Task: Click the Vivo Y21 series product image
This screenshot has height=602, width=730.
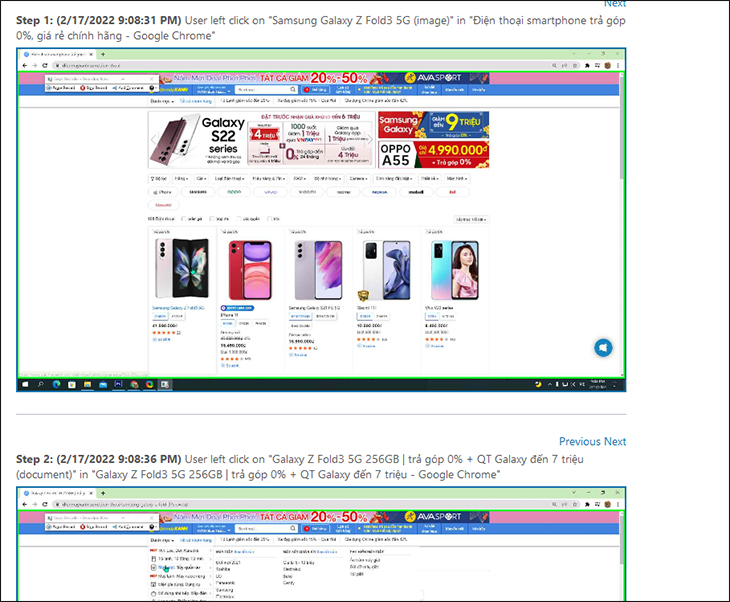Action: [454, 270]
